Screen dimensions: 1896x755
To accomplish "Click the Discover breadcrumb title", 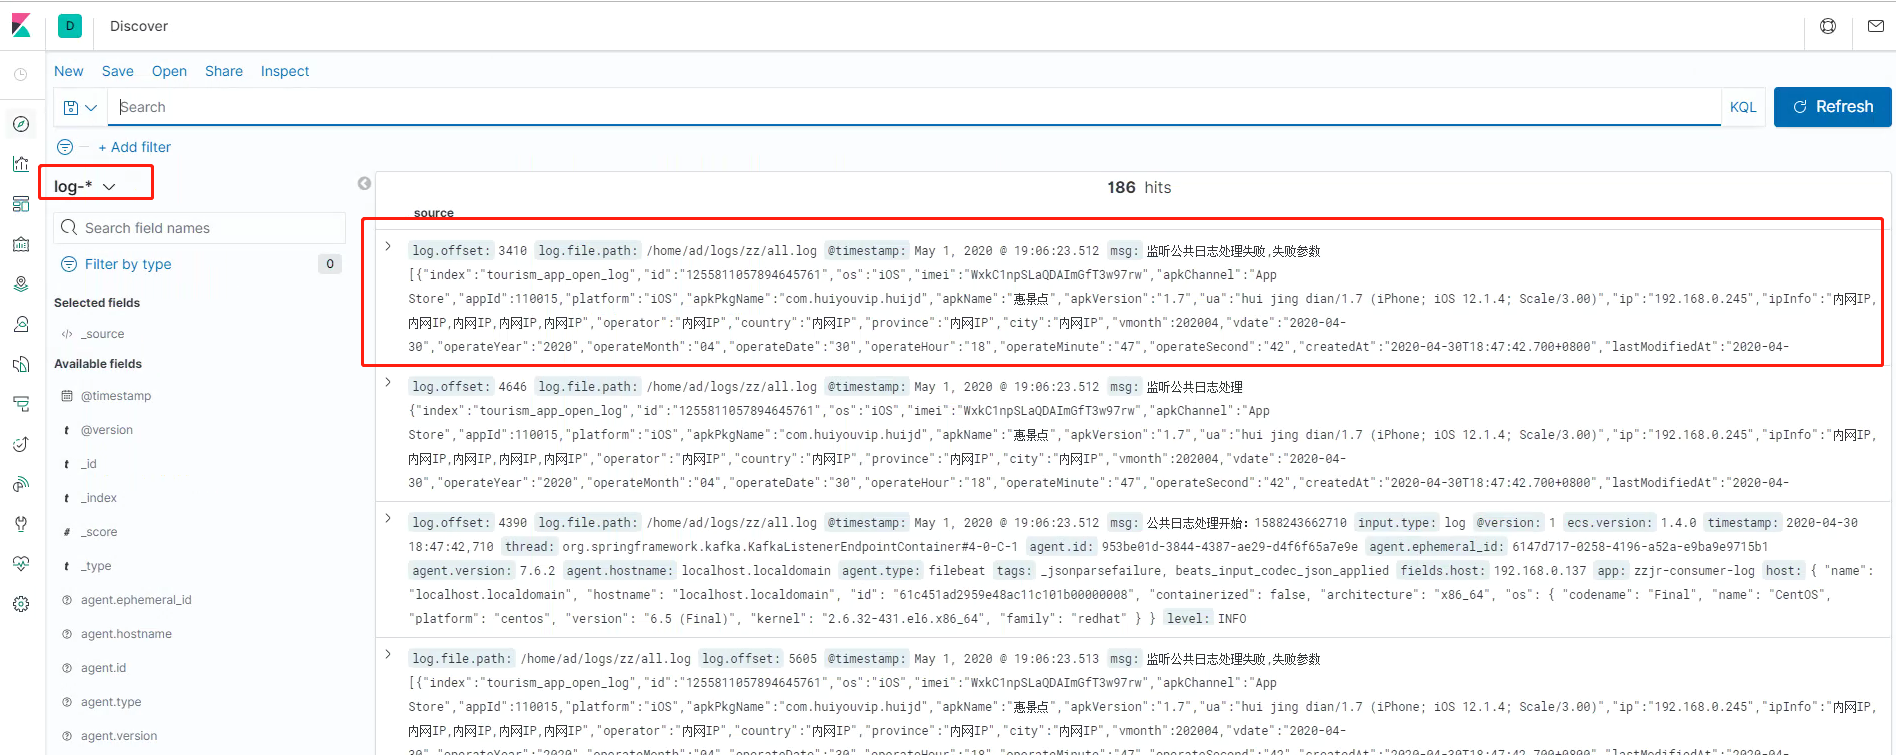I will (x=139, y=26).
